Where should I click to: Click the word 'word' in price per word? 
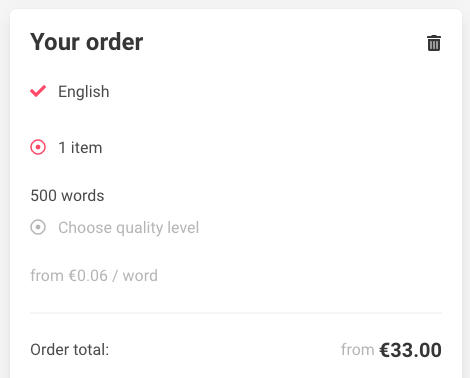click(140, 276)
